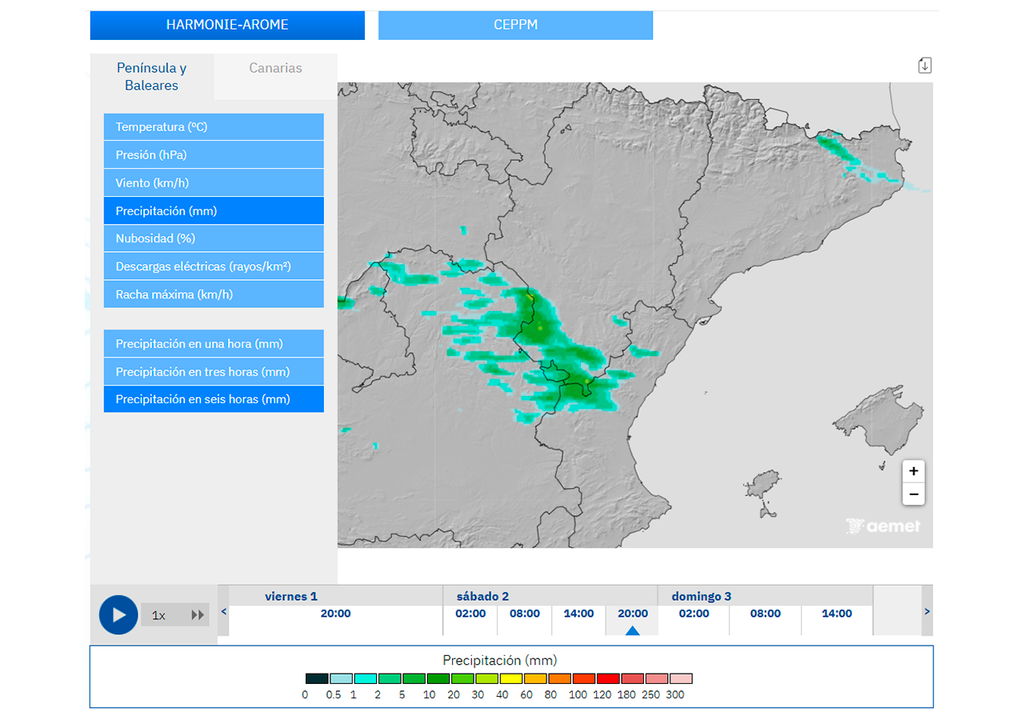
Task: Click Mallorca island on the map
Action: pos(882,419)
